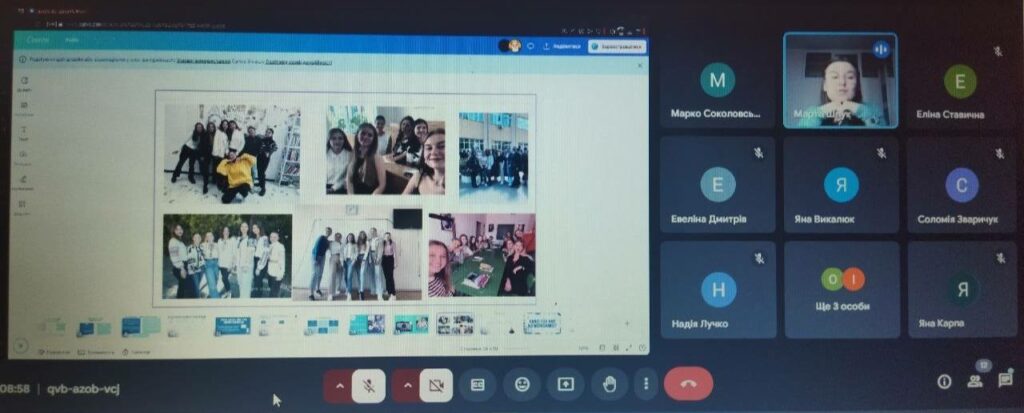Image resolution: width=1024 pixels, height=413 pixels.
Task: Click the Canva logo menu item
Action: coord(38,40)
